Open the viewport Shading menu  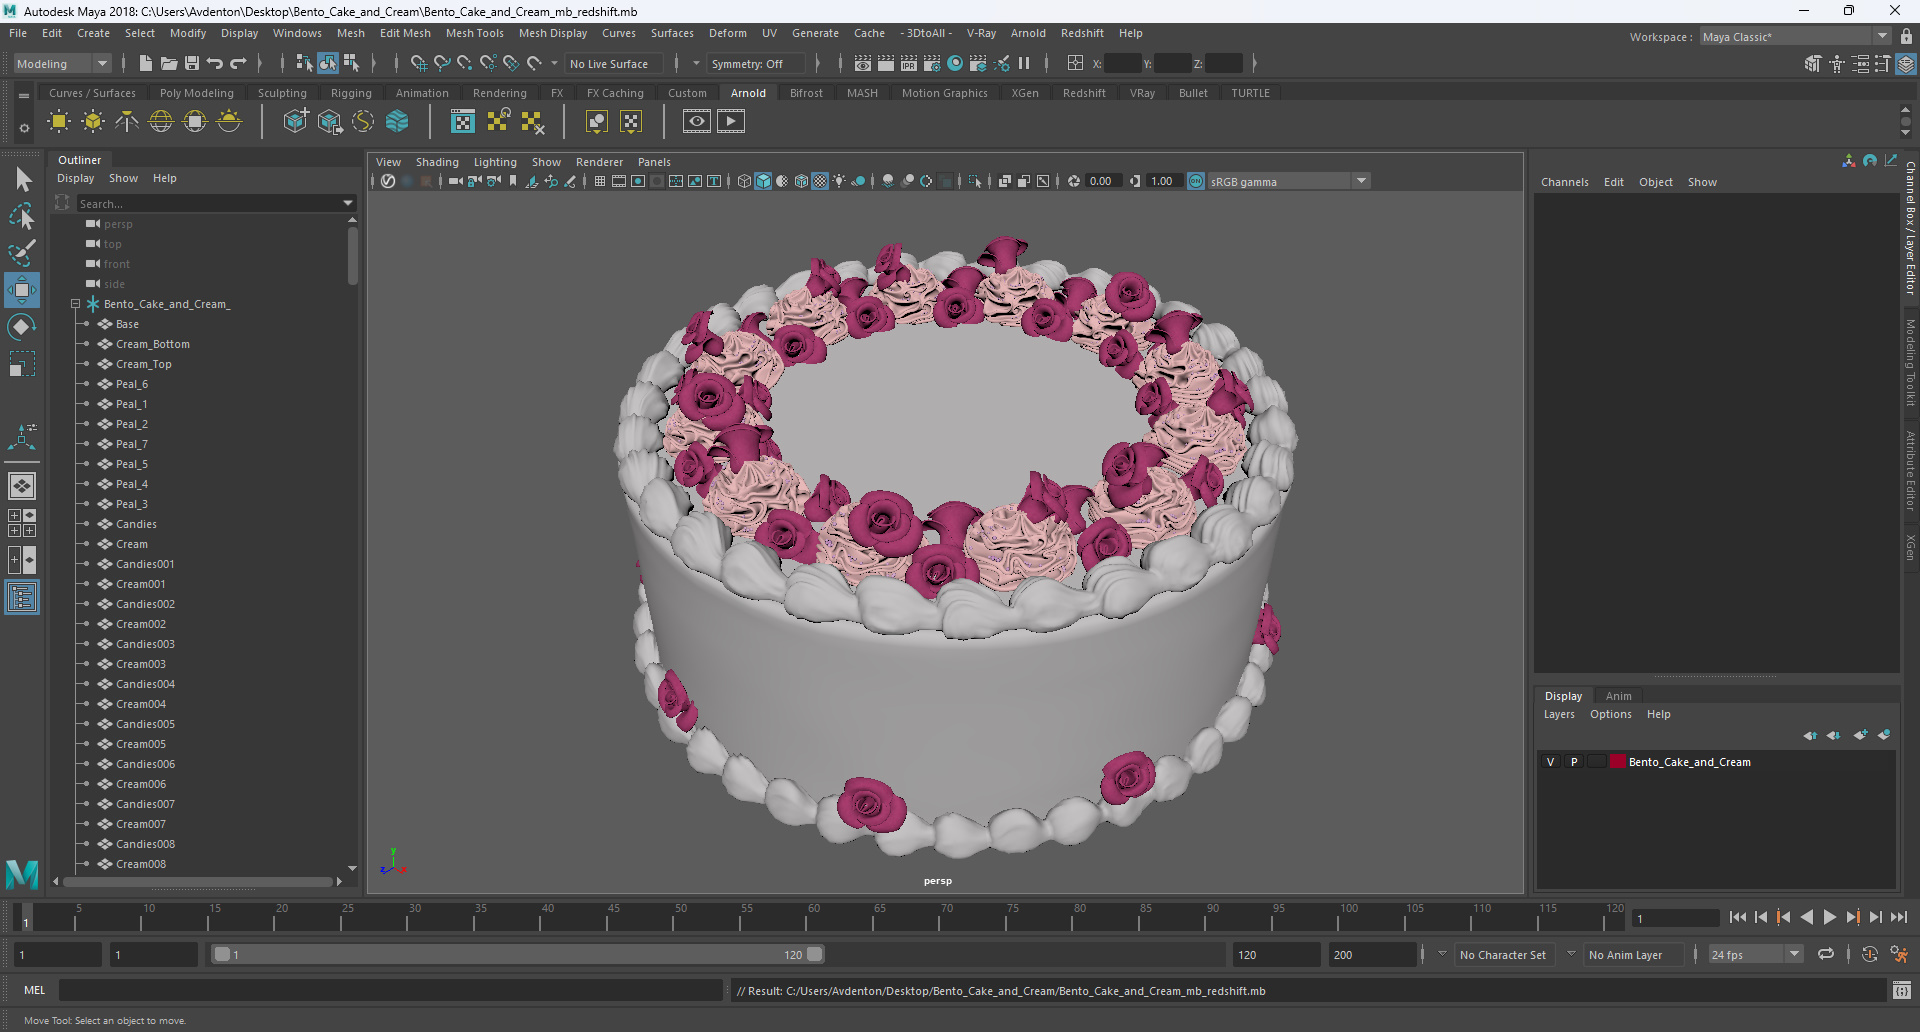pos(437,162)
